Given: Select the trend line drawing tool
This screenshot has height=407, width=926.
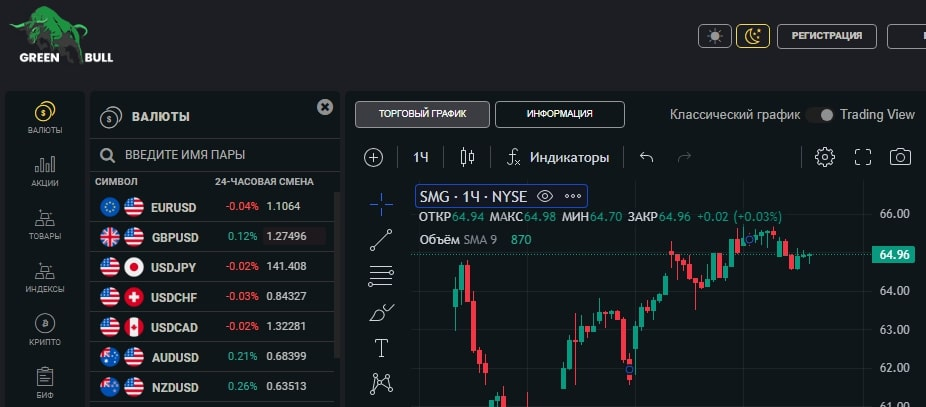Looking at the screenshot, I should point(381,239).
